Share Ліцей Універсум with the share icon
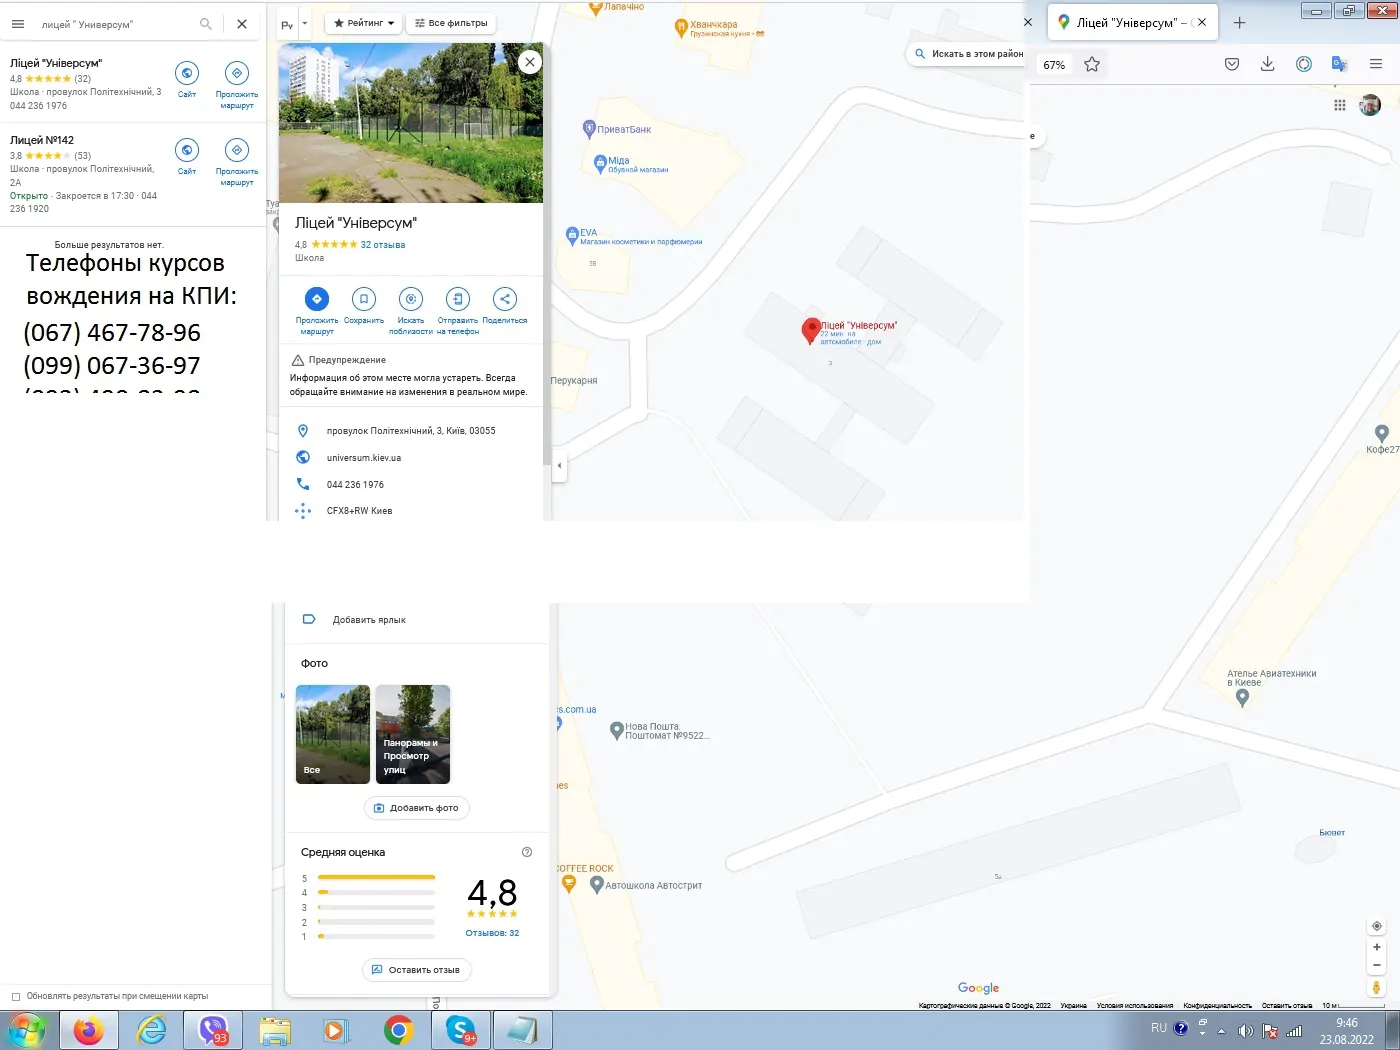1400x1050 pixels. 505,298
